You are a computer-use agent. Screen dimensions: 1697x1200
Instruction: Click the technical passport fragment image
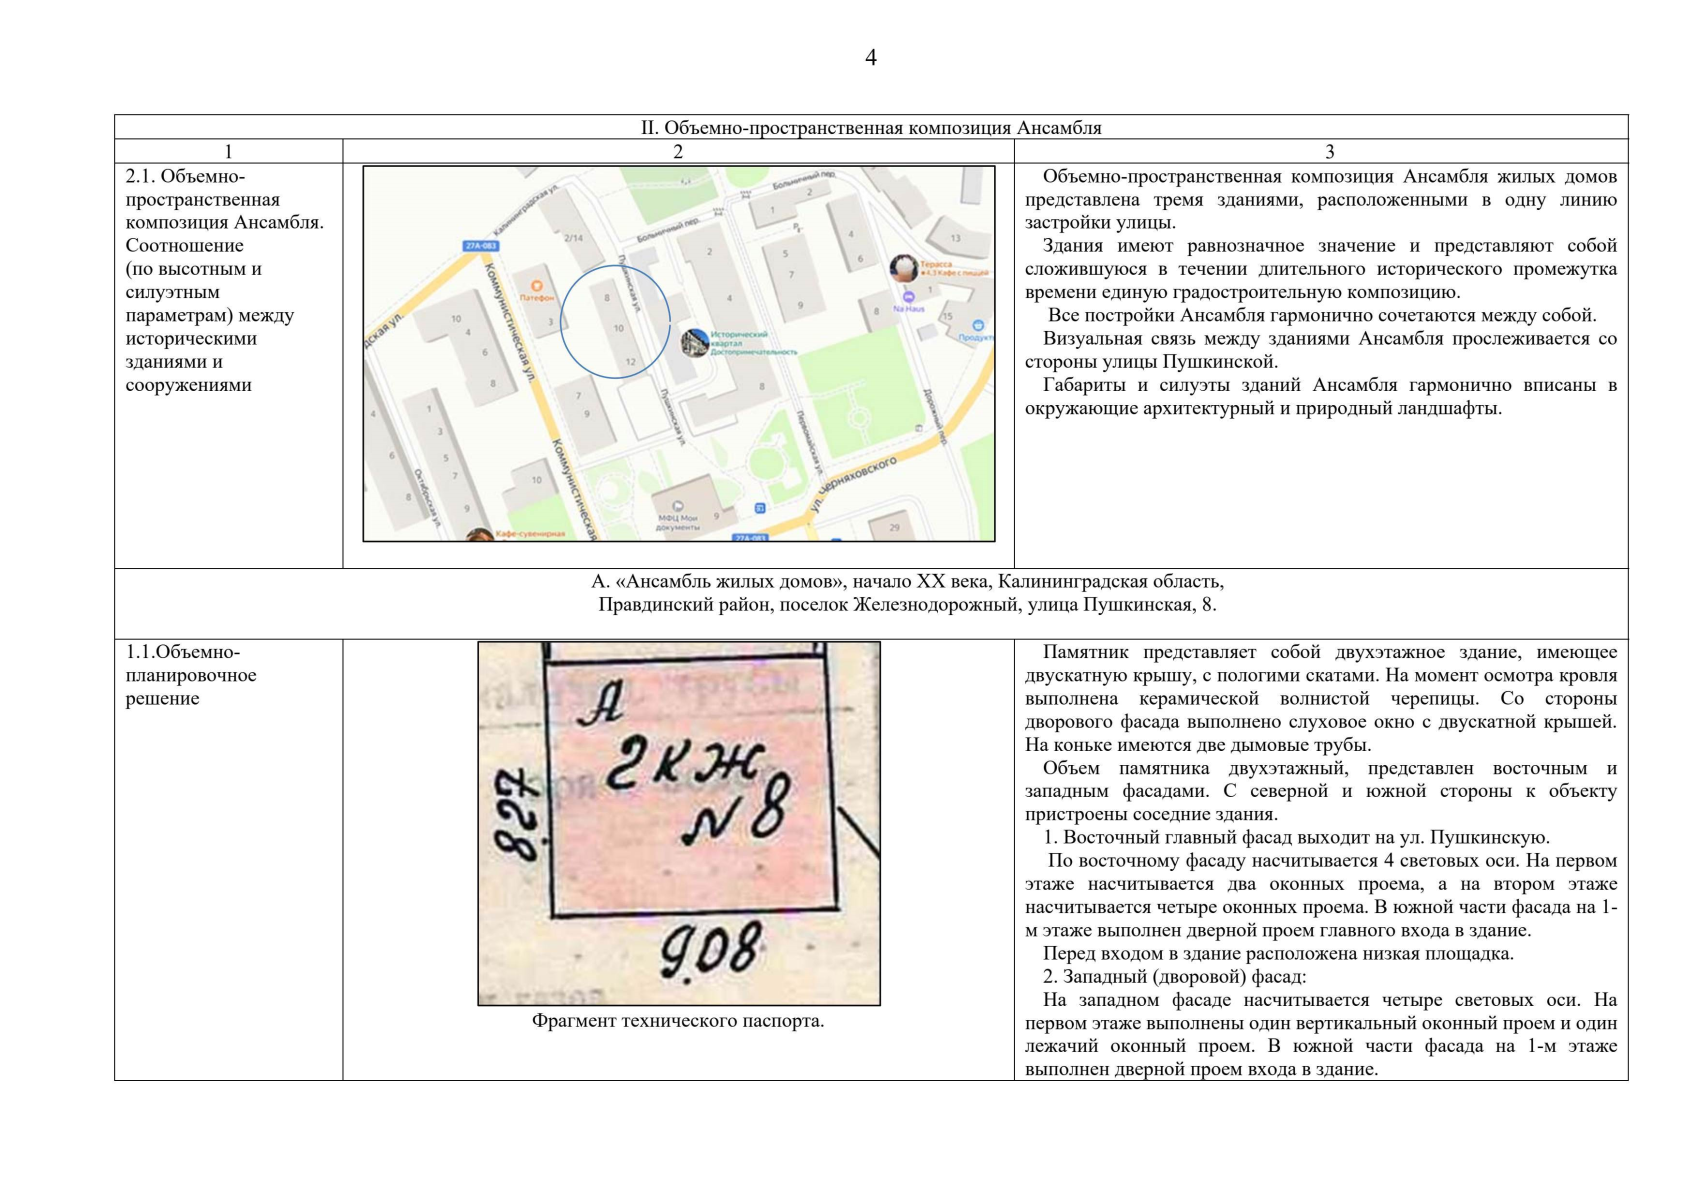(679, 823)
